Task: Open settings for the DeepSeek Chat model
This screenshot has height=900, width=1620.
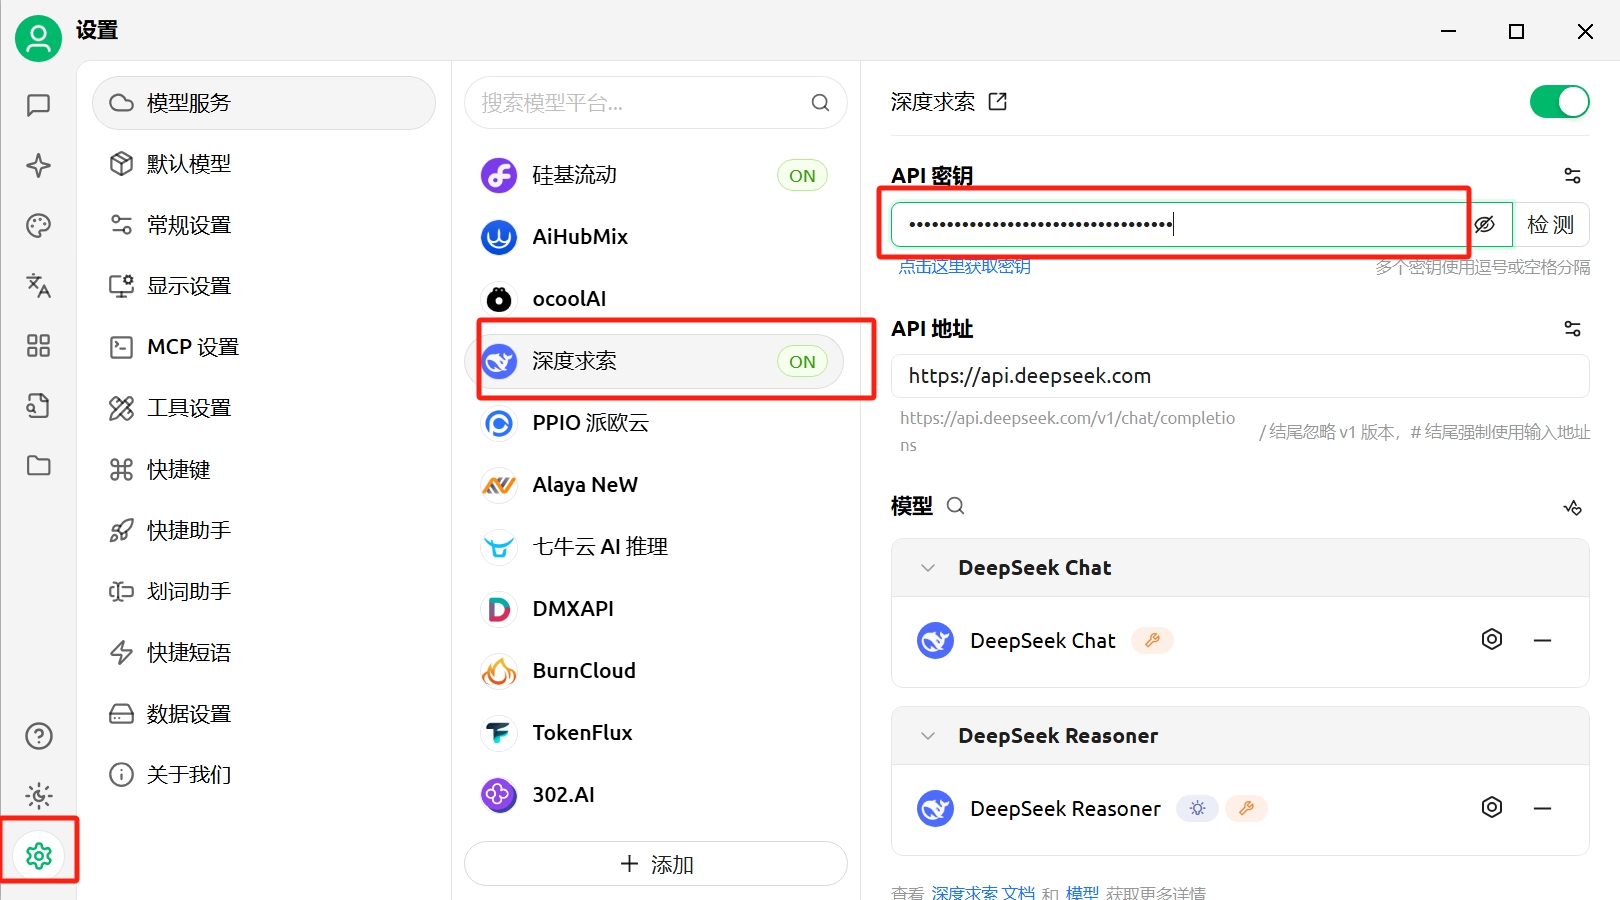Action: (x=1491, y=639)
